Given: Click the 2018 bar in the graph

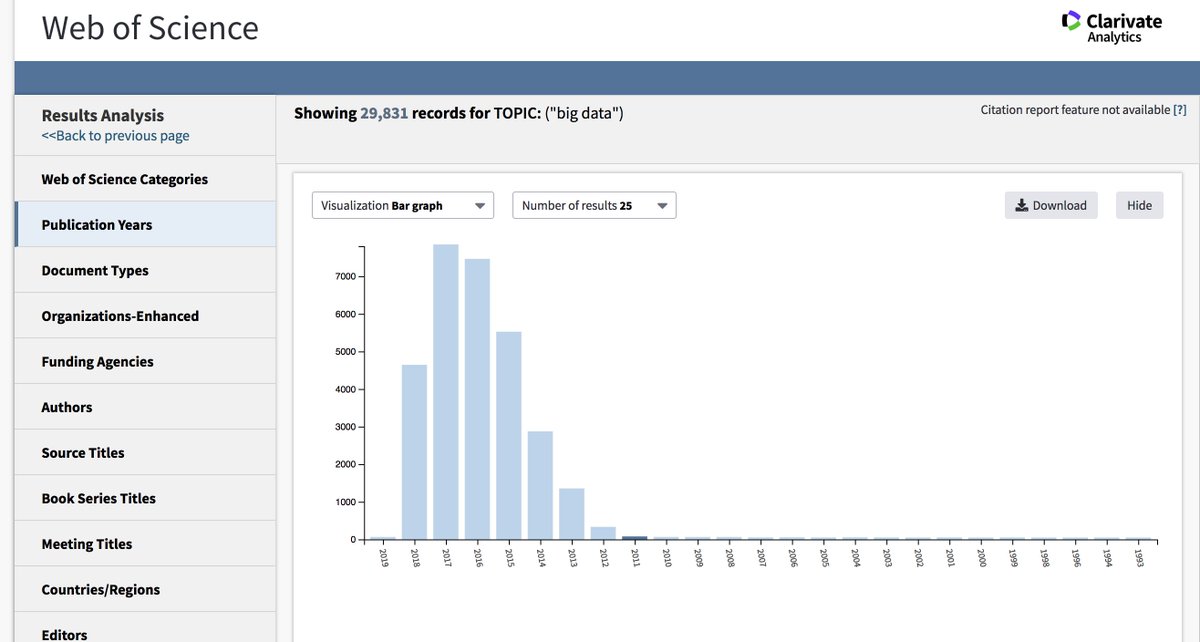Looking at the screenshot, I should (x=414, y=452).
